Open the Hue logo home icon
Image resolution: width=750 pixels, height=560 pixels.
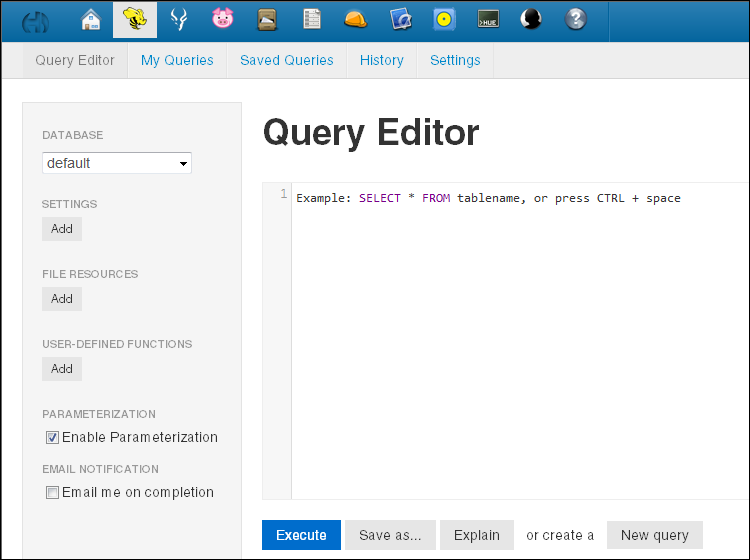35,22
